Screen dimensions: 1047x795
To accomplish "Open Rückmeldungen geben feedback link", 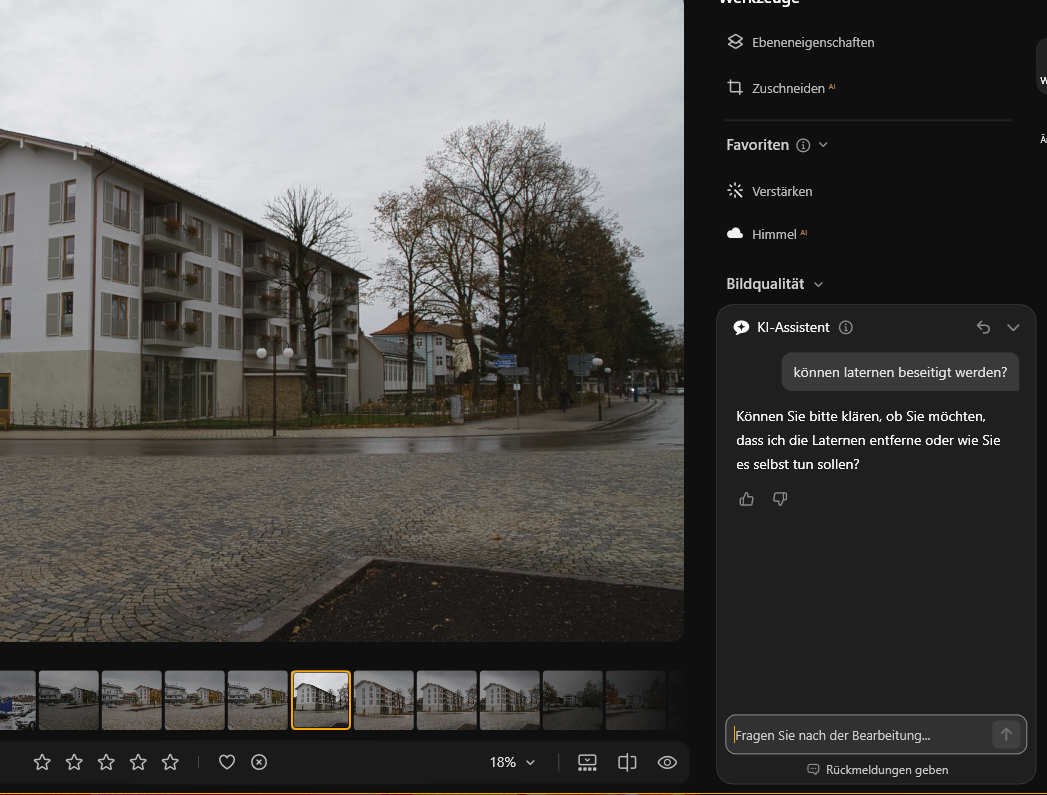I will coord(878,770).
